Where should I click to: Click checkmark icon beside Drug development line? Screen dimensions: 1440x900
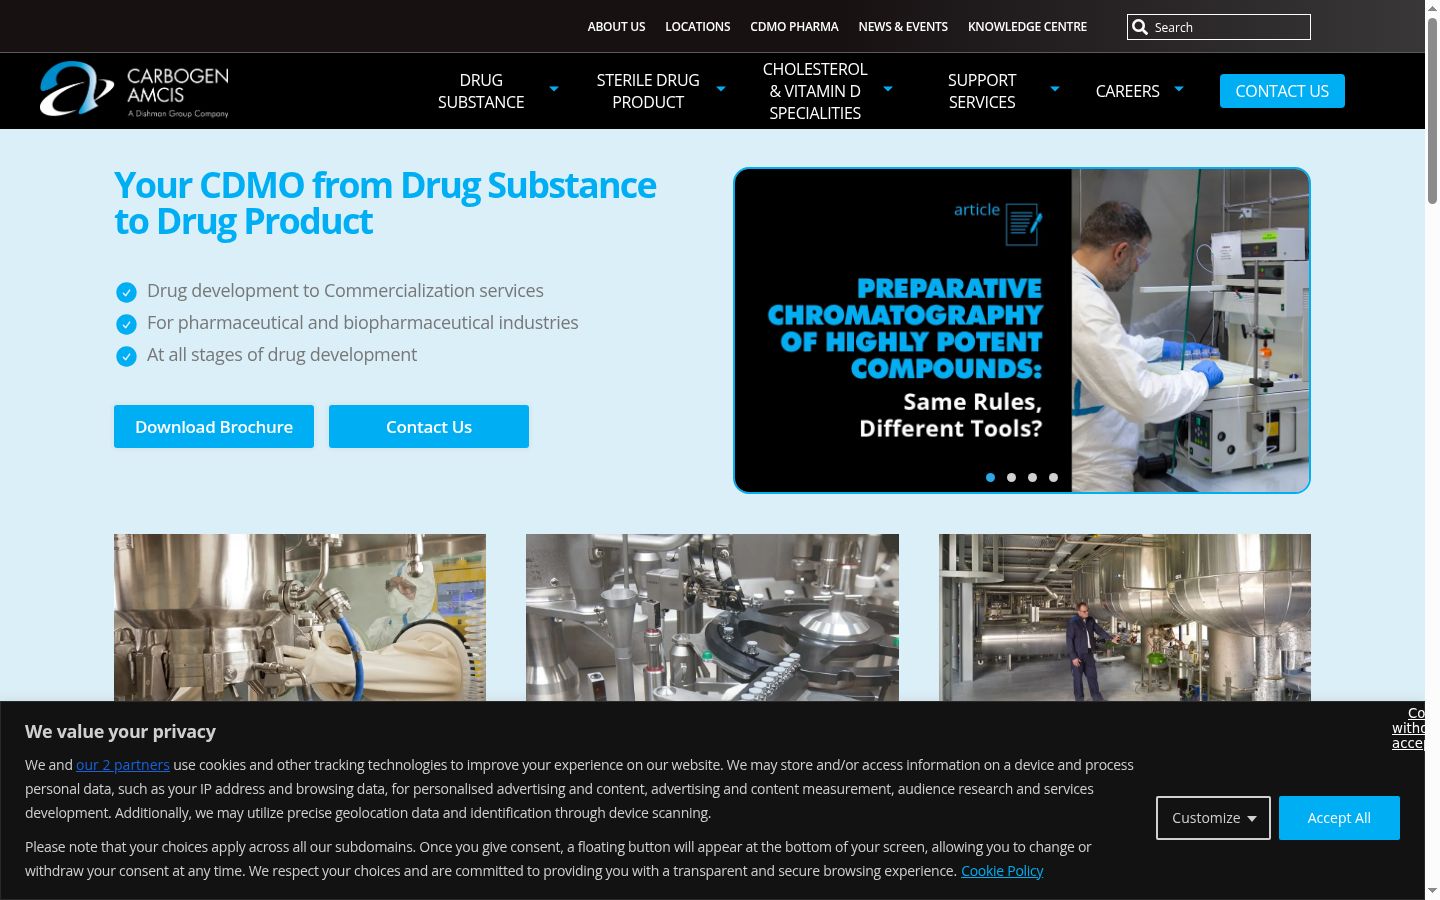(x=126, y=292)
